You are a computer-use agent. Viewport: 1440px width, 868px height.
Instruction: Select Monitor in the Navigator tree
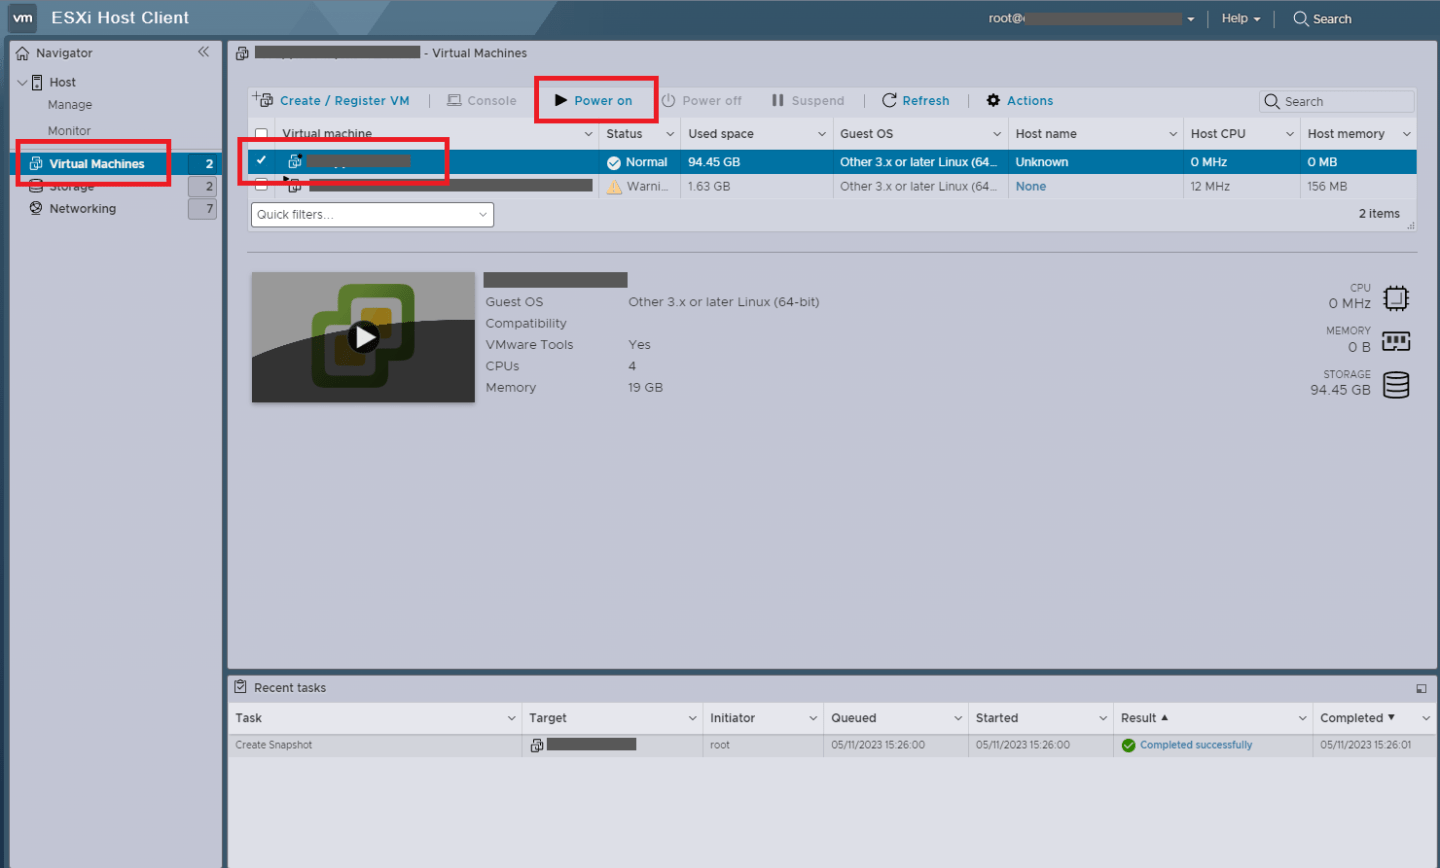pyautogui.click(x=69, y=129)
